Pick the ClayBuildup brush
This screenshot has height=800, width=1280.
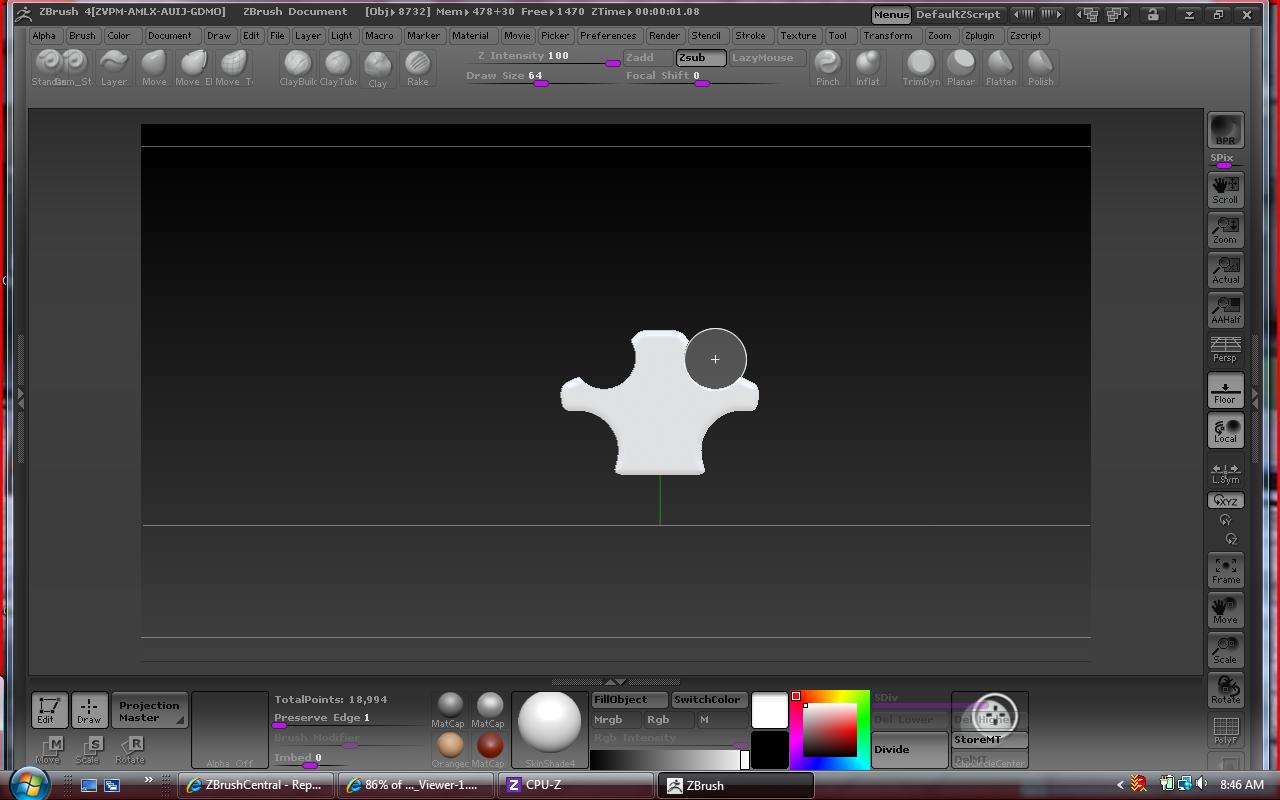(x=298, y=67)
